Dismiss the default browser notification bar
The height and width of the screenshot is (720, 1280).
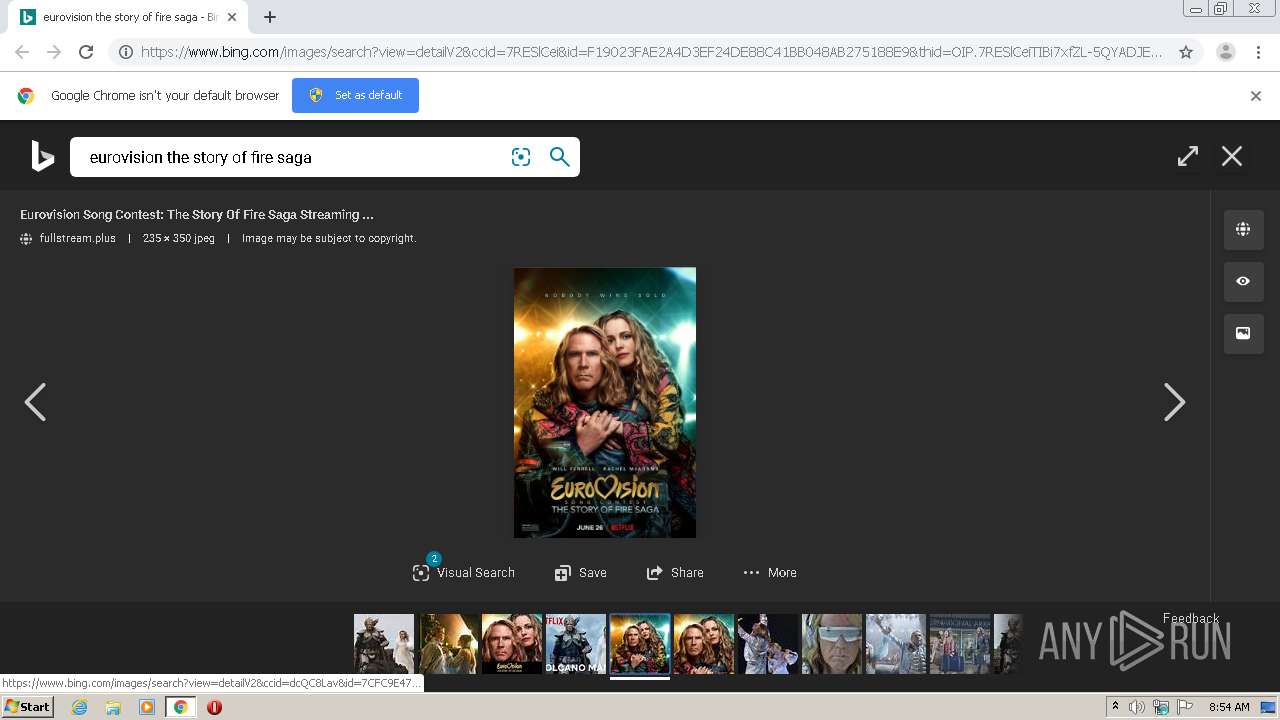tap(1256, 96)
